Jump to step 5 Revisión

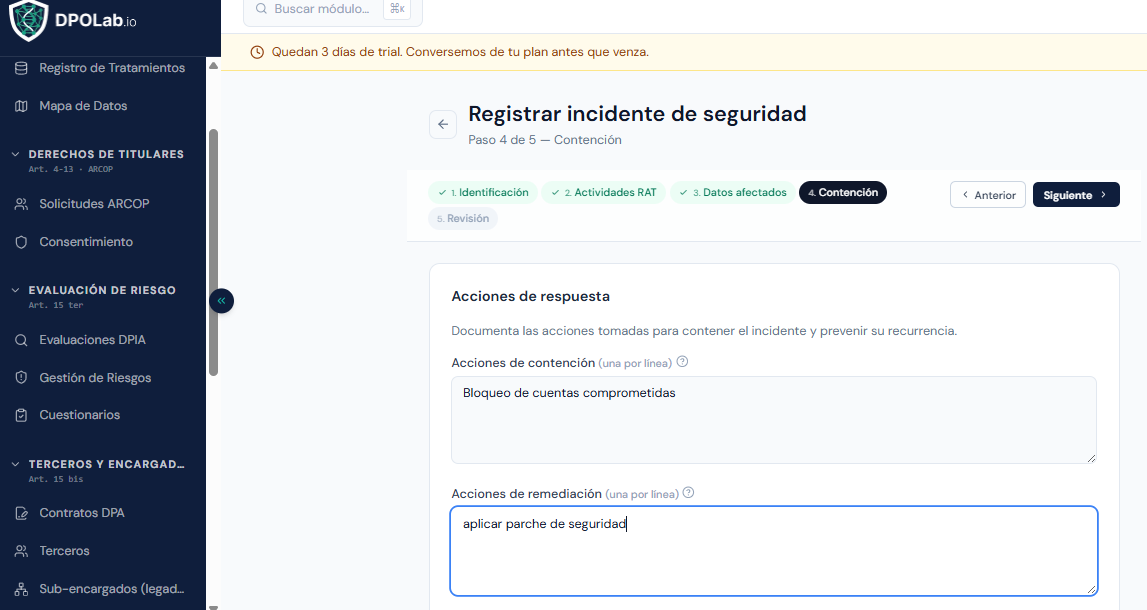click(463, 219)
